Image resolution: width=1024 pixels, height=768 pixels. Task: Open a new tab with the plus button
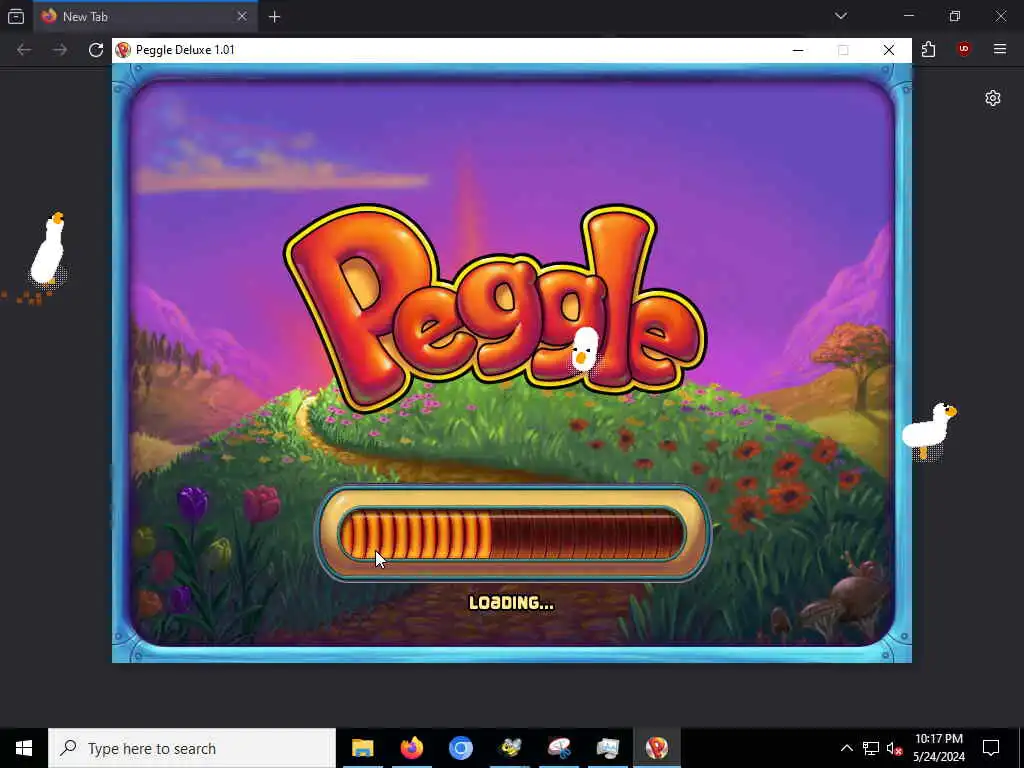(274, 17)
